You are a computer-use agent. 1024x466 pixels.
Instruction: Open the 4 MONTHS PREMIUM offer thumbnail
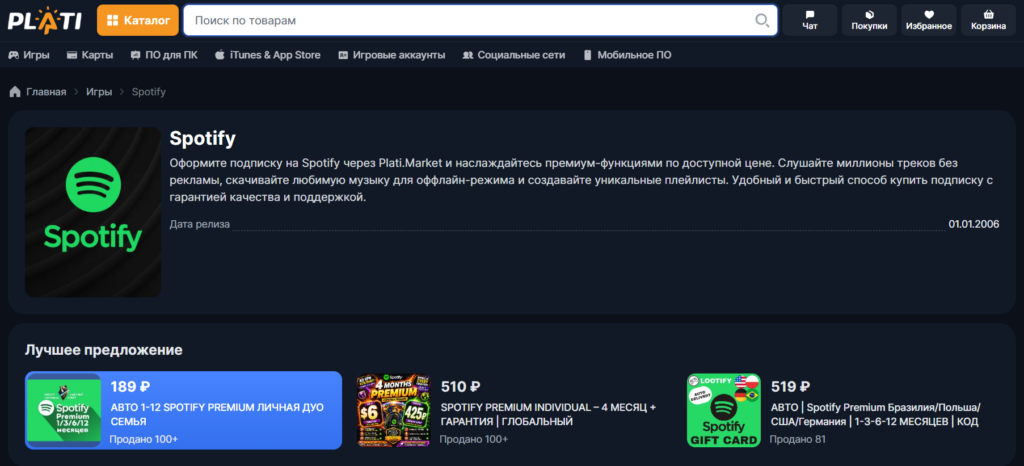(394, 410)
